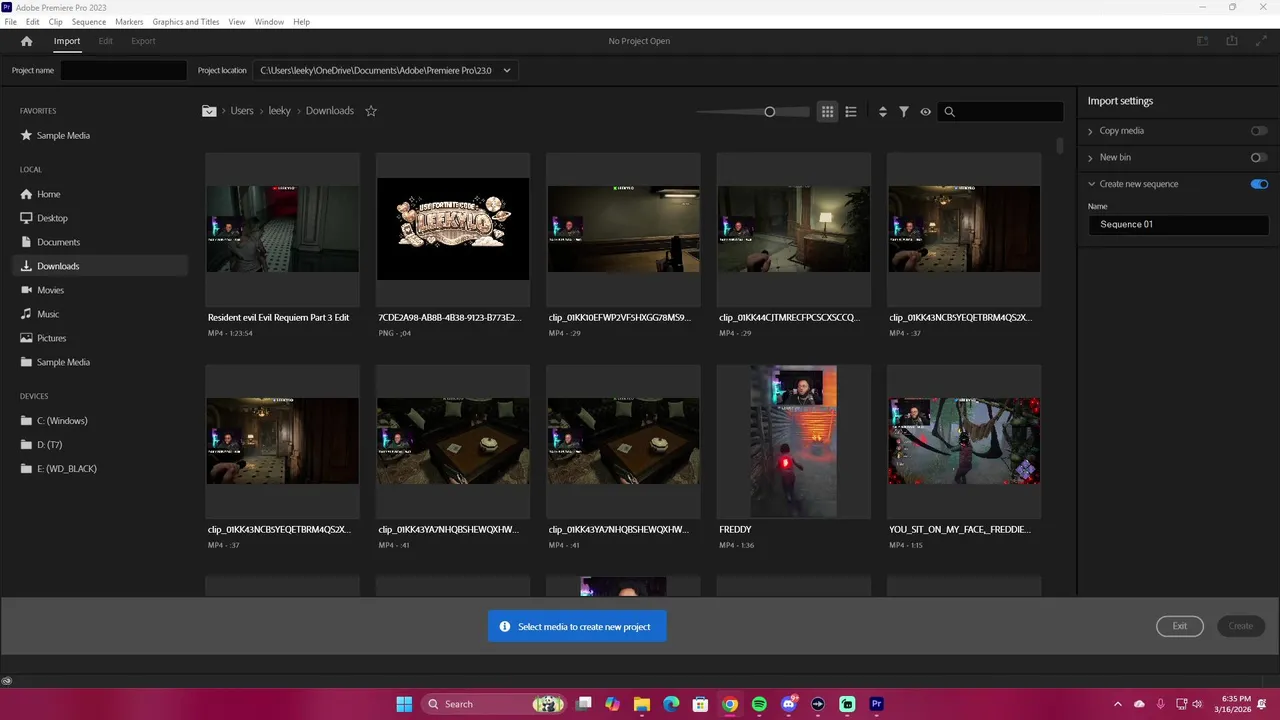Open the file type filter icon
The image size is (1280, 720).
(x=904, y=112)
